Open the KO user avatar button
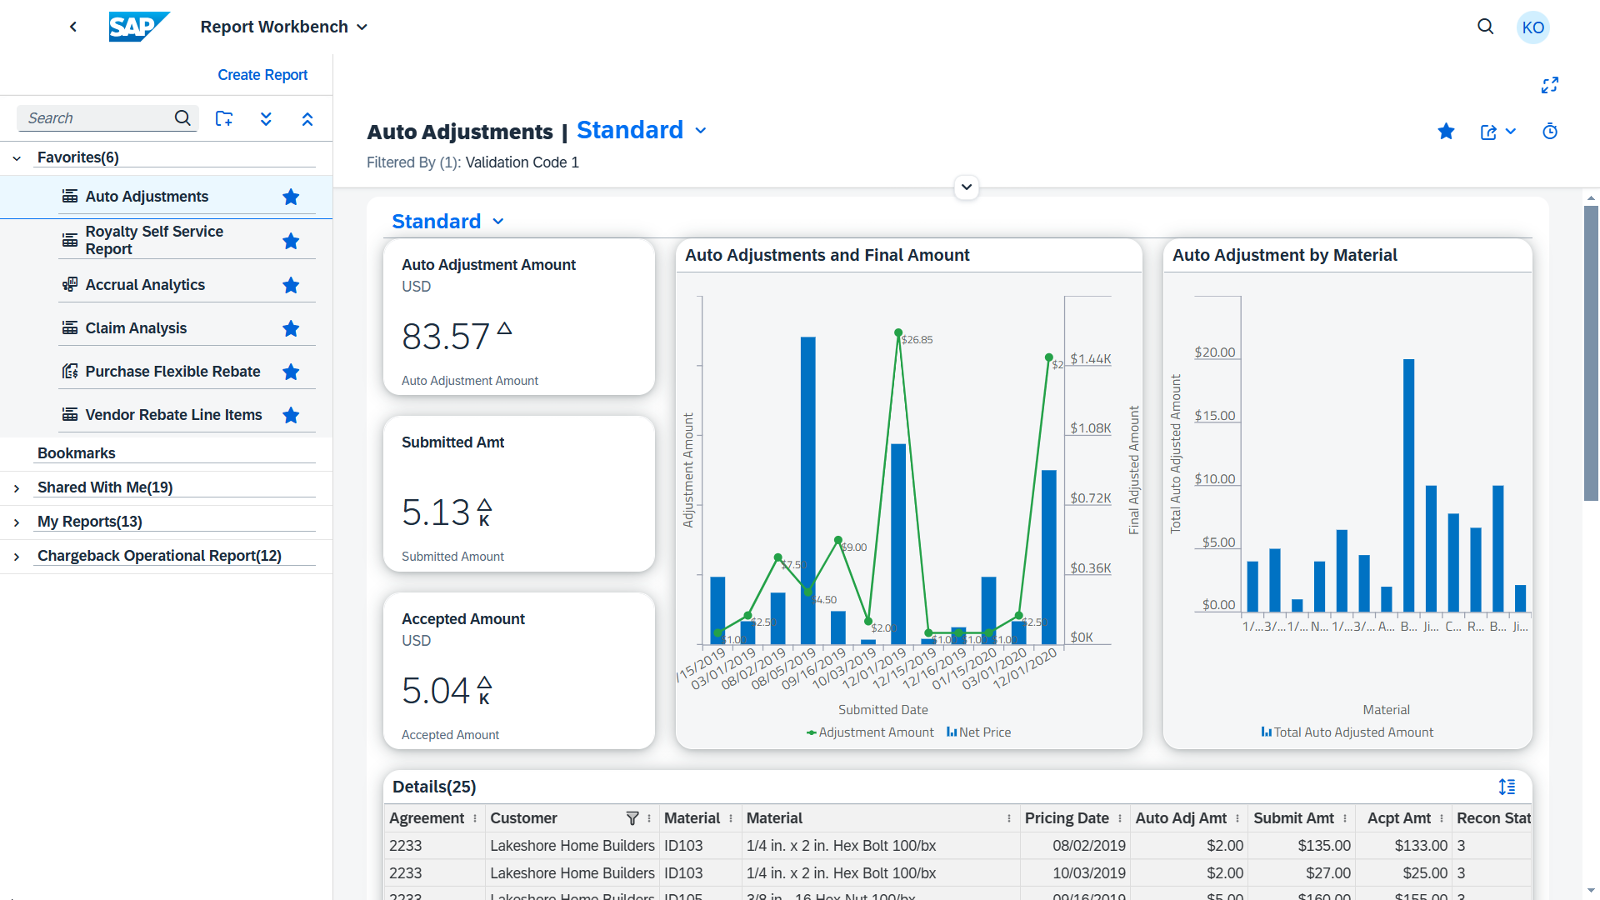Image resolution: width=1600 pixels, height=900 pixels. pos(1533,27)
